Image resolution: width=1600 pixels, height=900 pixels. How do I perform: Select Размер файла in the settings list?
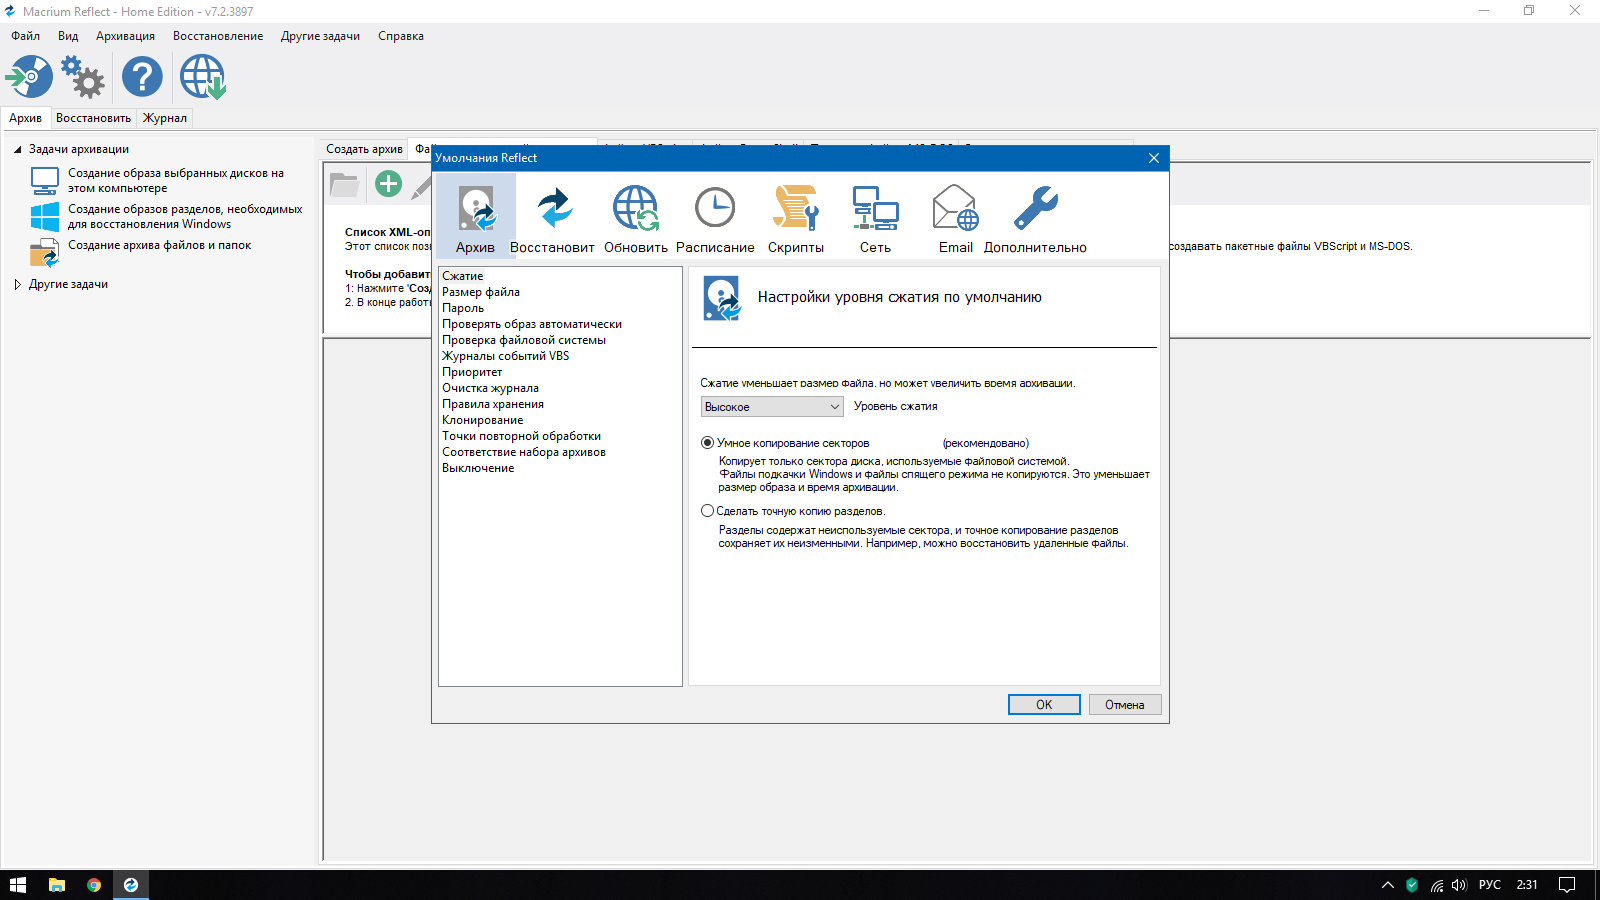click(x=481, y=292)
